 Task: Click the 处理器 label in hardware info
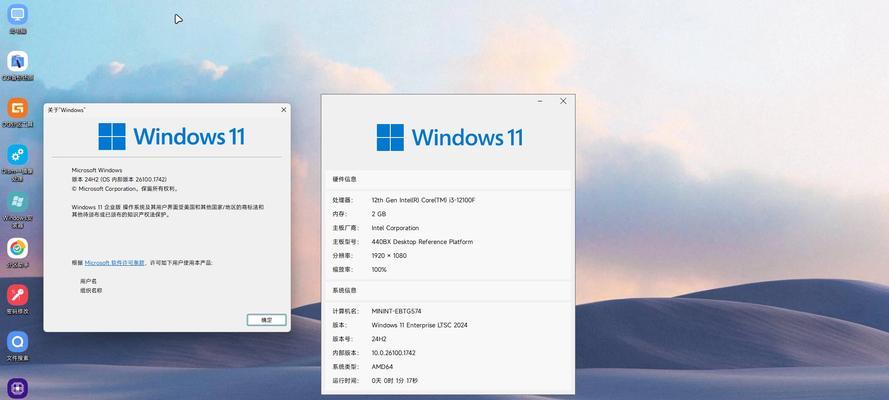[342, 200]
